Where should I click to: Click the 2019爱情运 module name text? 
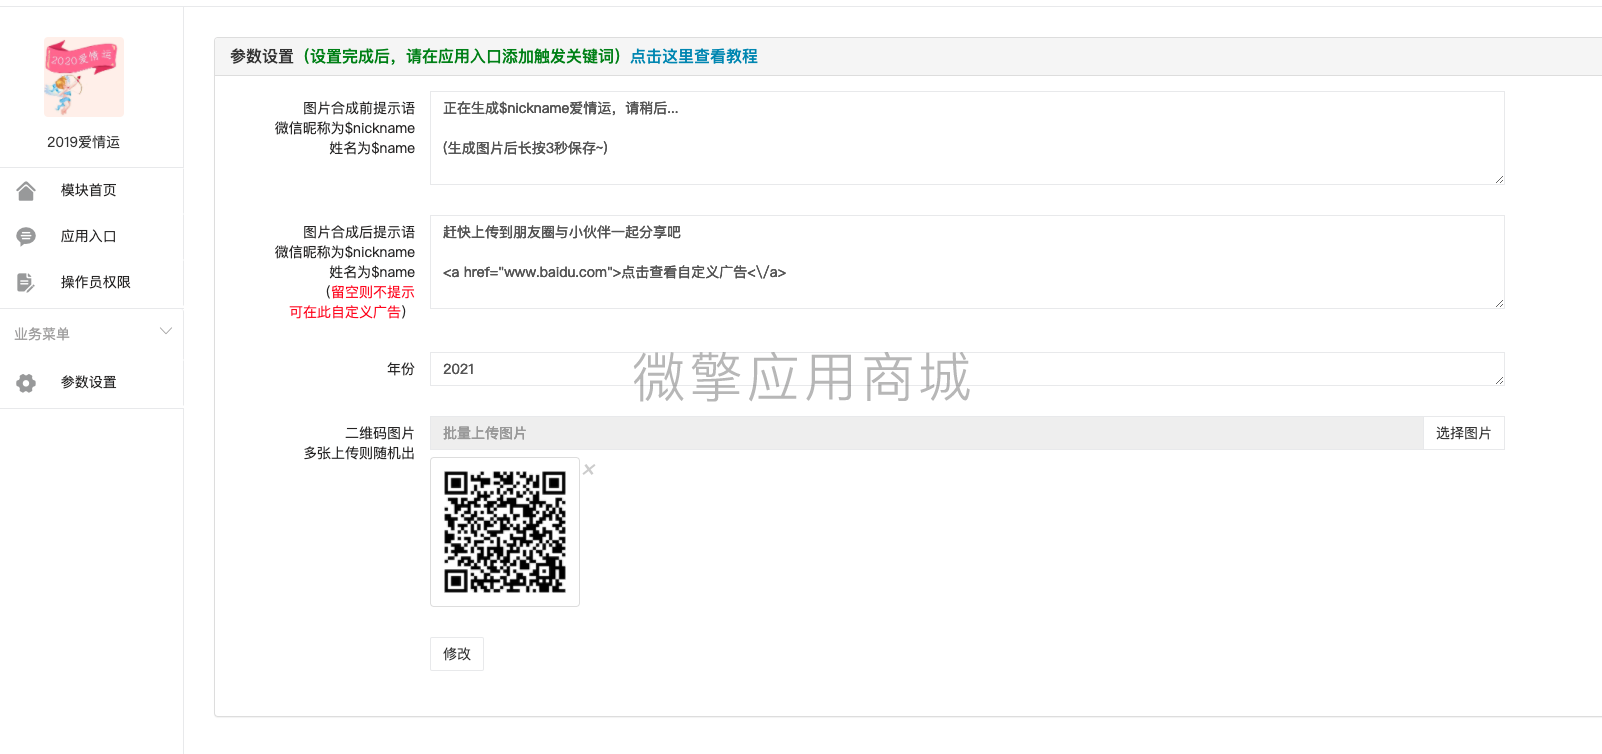coord(84,142)
